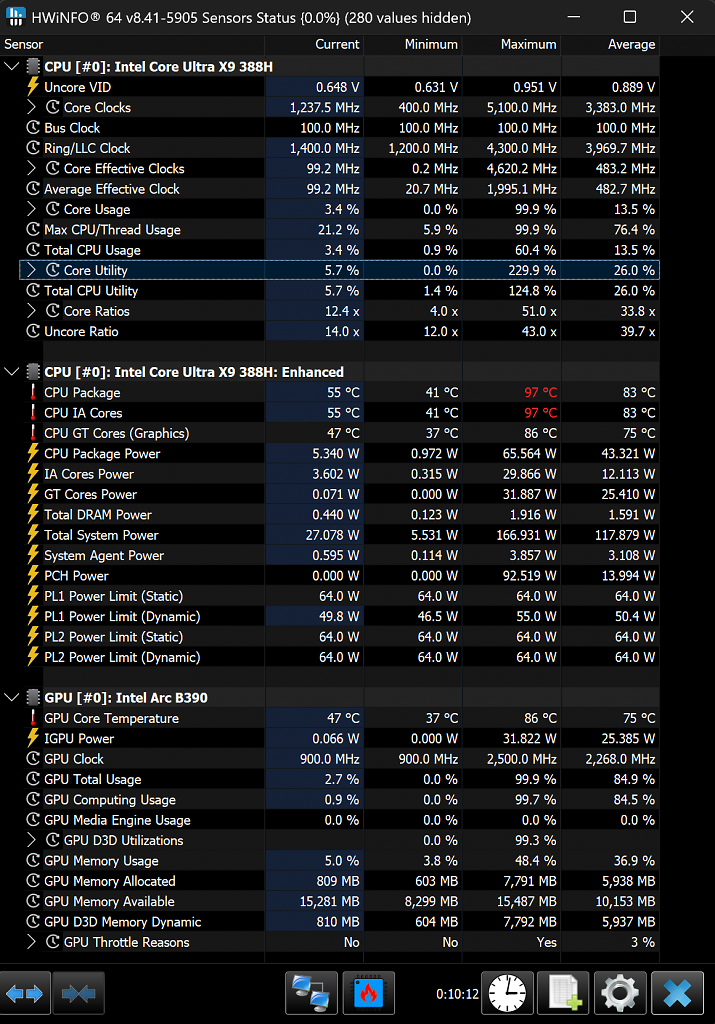Select the GPU Memory Available row

[x=340, y=902]
